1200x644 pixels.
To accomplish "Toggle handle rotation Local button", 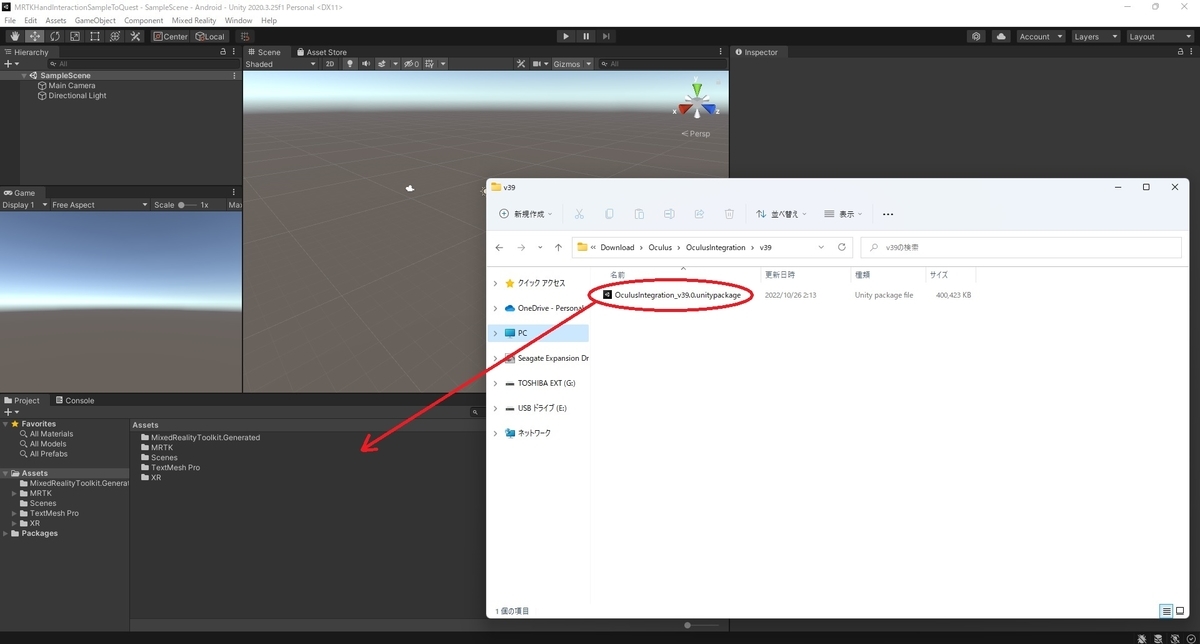I will tap(211, 36).
